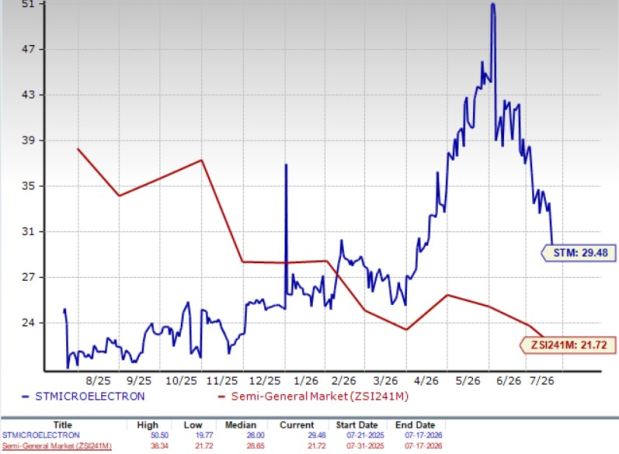619x454 pixels.
Task: Click the blue STMICROELECTRON legend marker
Action: 26,397
